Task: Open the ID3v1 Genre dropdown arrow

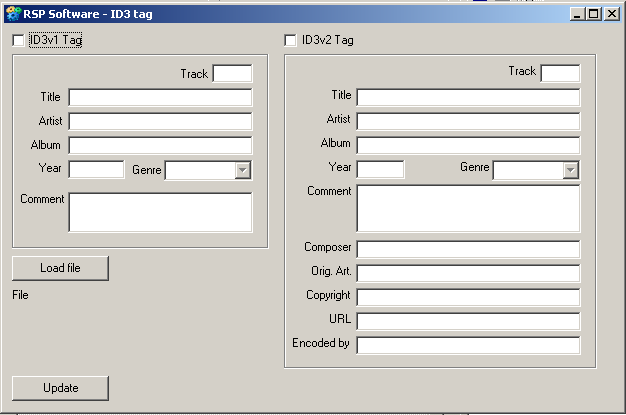Action: coord(242,170)
